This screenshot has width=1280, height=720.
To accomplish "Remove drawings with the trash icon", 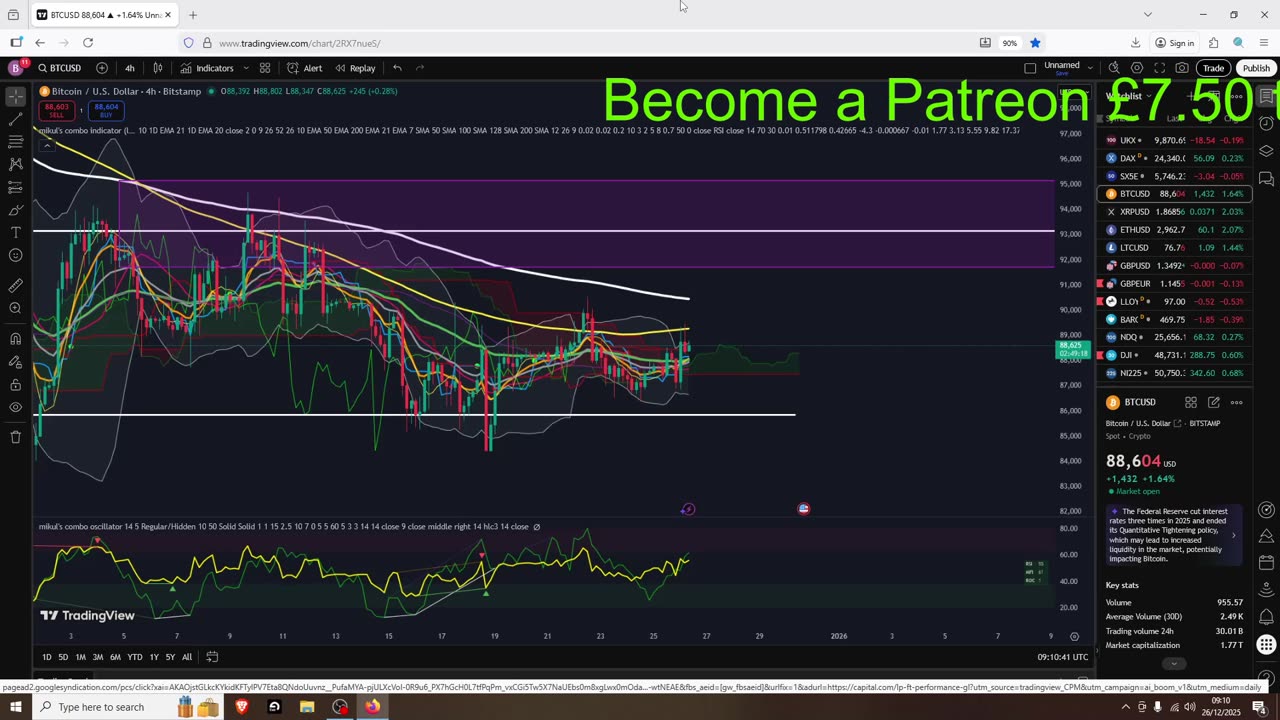I will click(x=15, y=437).
